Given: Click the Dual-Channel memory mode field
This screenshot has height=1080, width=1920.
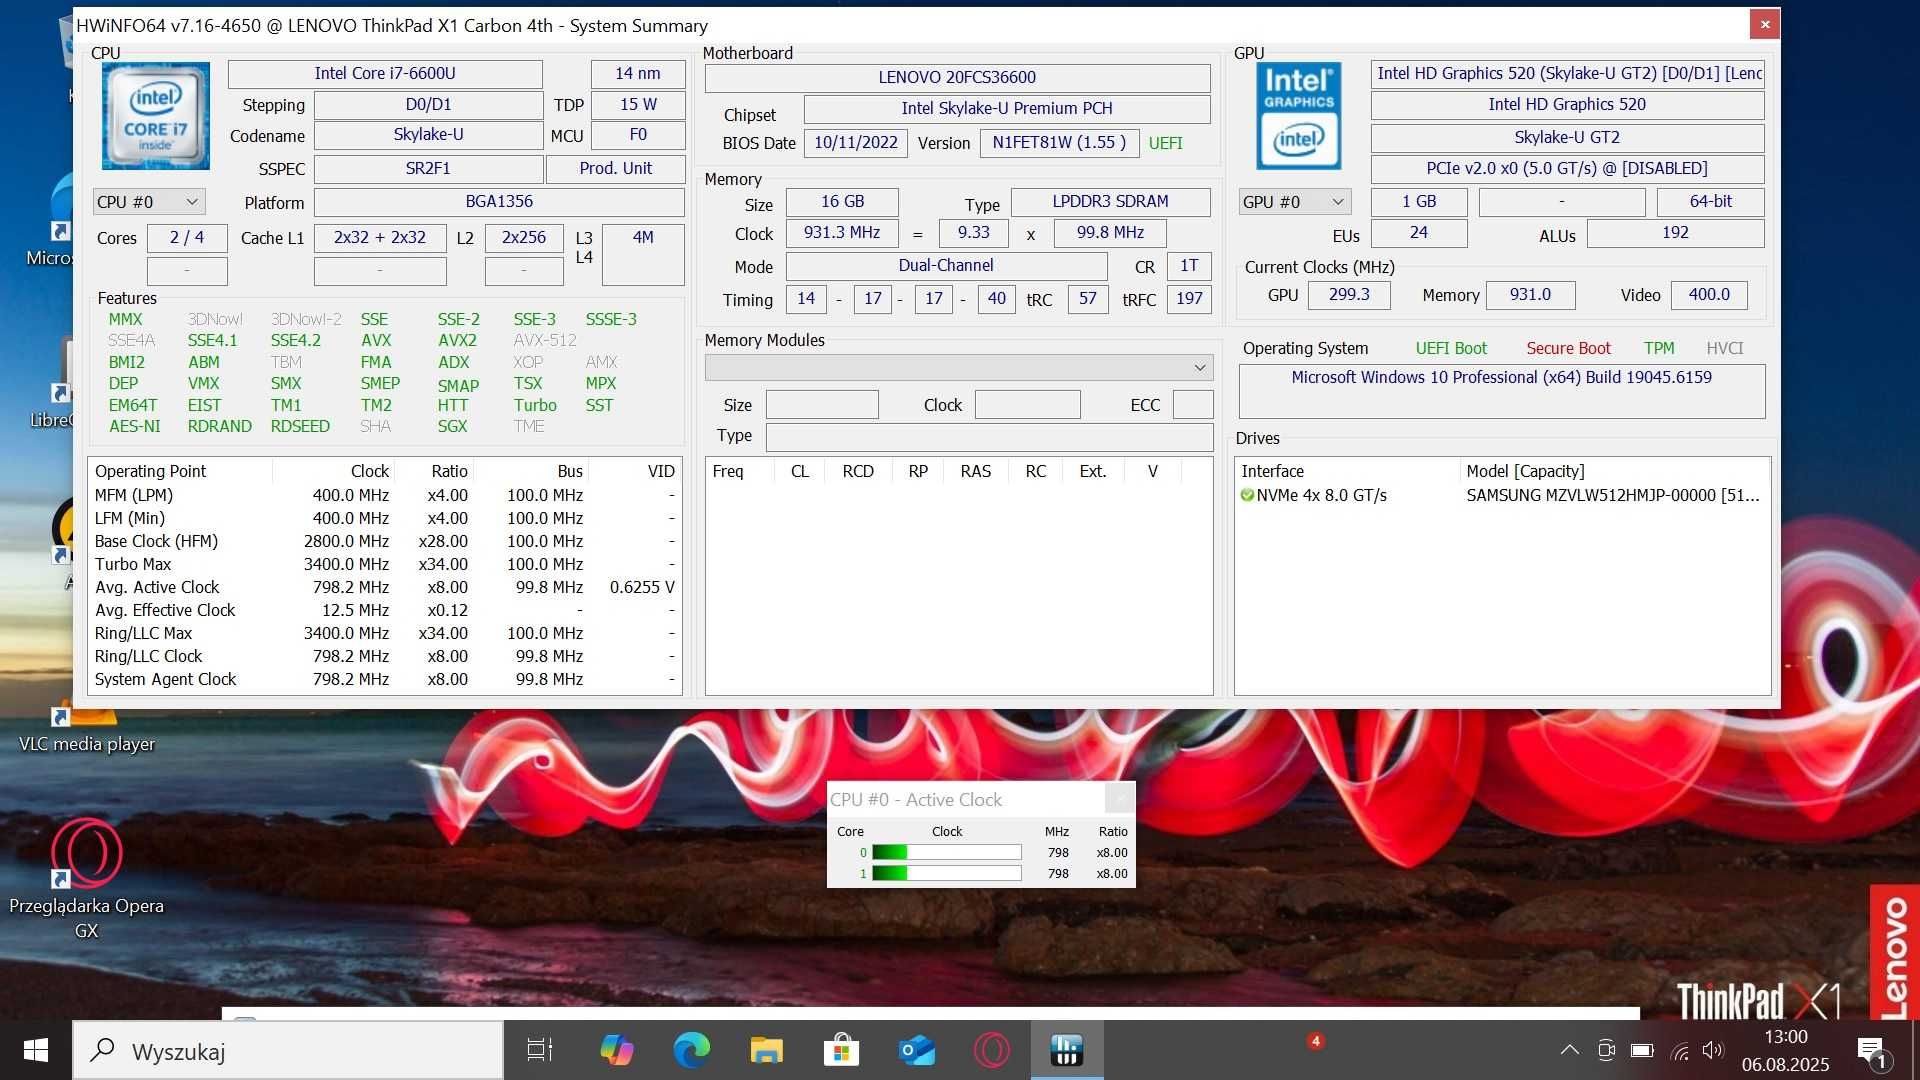Looking at the screenshot, I should (x=946, y=266).
